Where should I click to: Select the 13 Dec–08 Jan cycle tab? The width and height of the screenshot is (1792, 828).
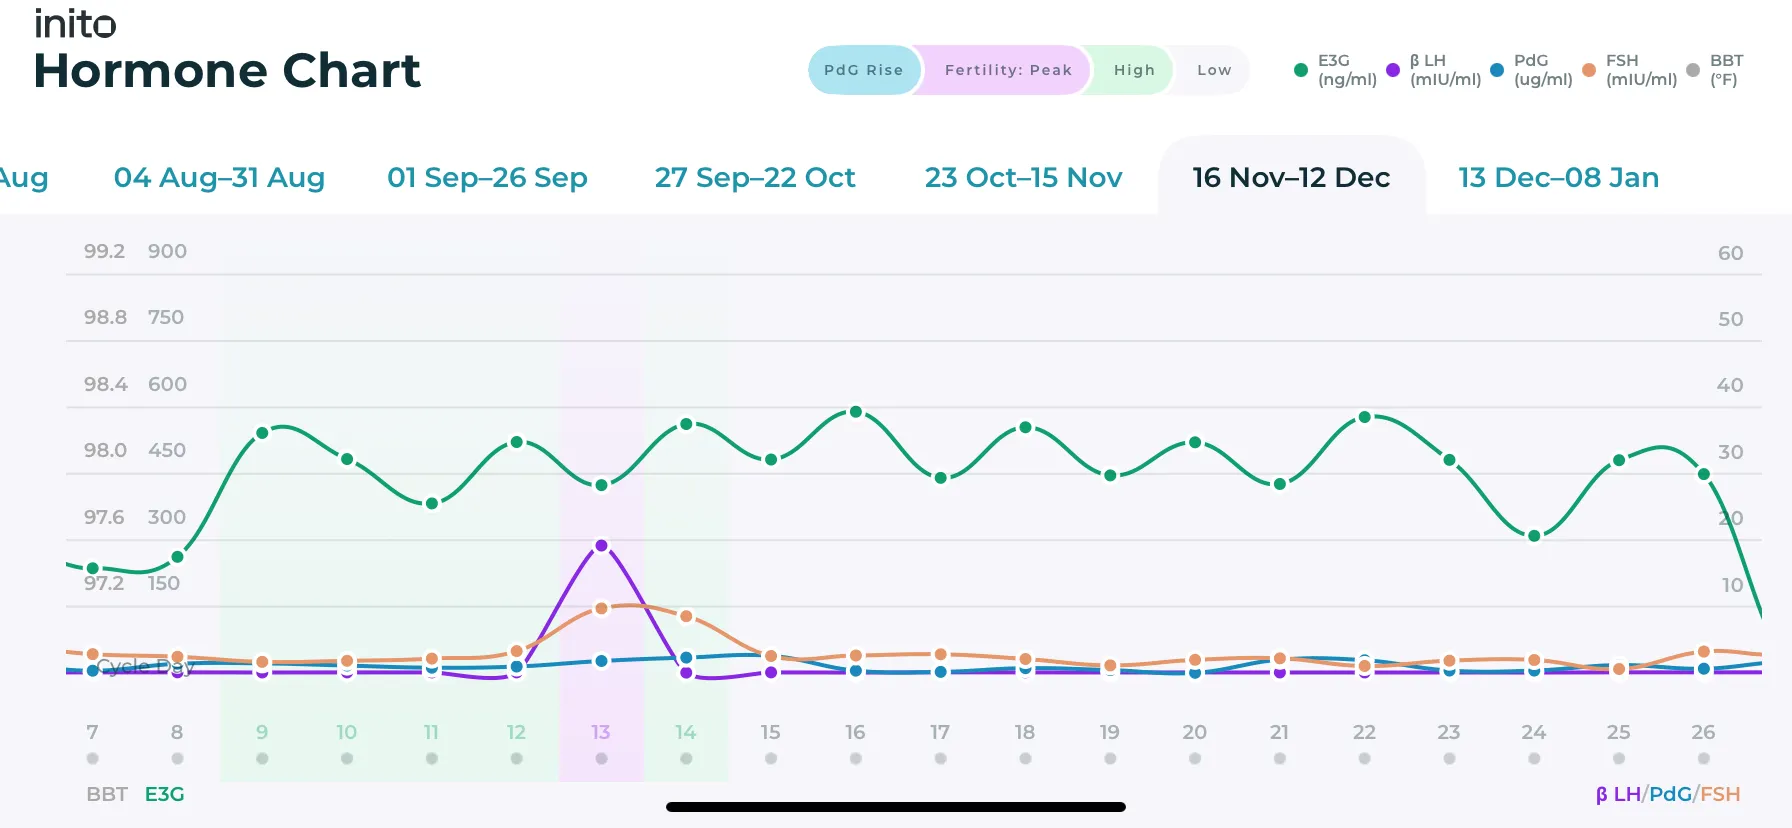click(1558, 177)
